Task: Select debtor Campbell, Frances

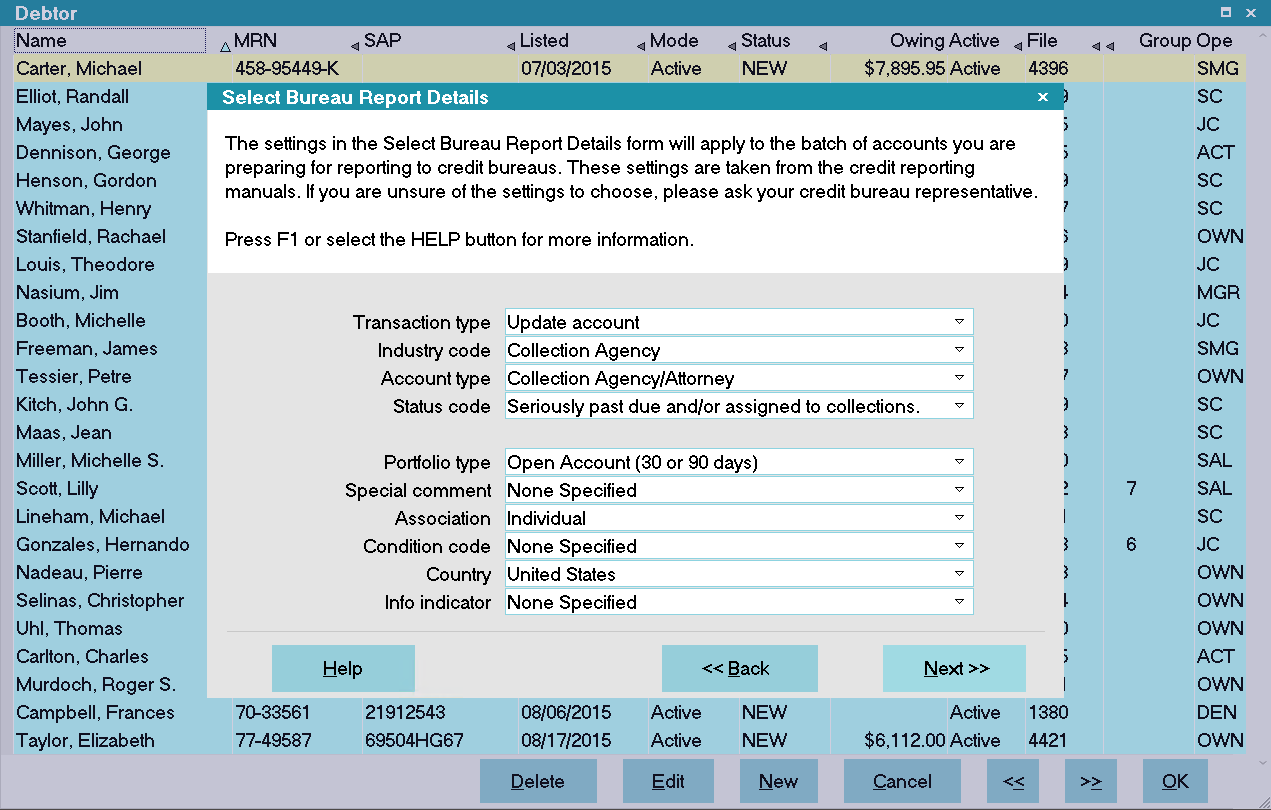Action: [95, 713]
